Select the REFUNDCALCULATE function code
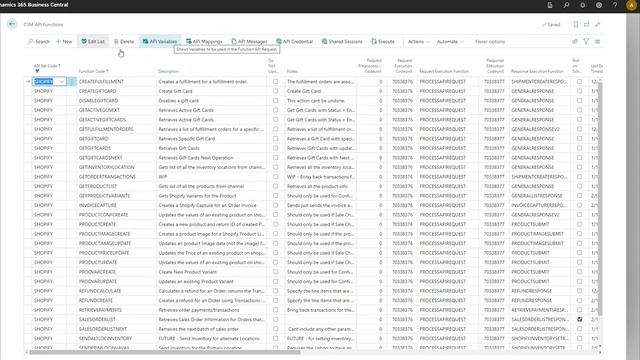The image size is (640, 360). (x=100, y=291)
